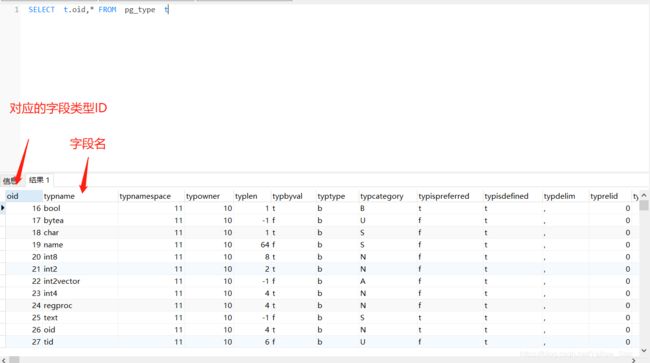Select the typnamespace column header
The image size is (650, 363).
pyautogui.click(x=151, y=196)
